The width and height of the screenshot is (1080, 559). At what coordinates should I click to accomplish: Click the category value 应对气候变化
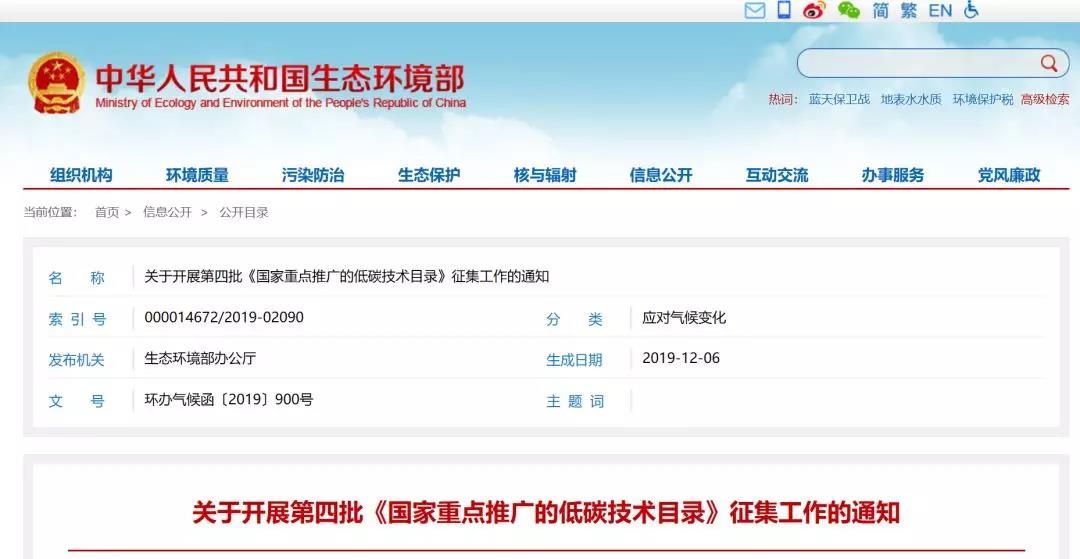[x=684, y=318]
